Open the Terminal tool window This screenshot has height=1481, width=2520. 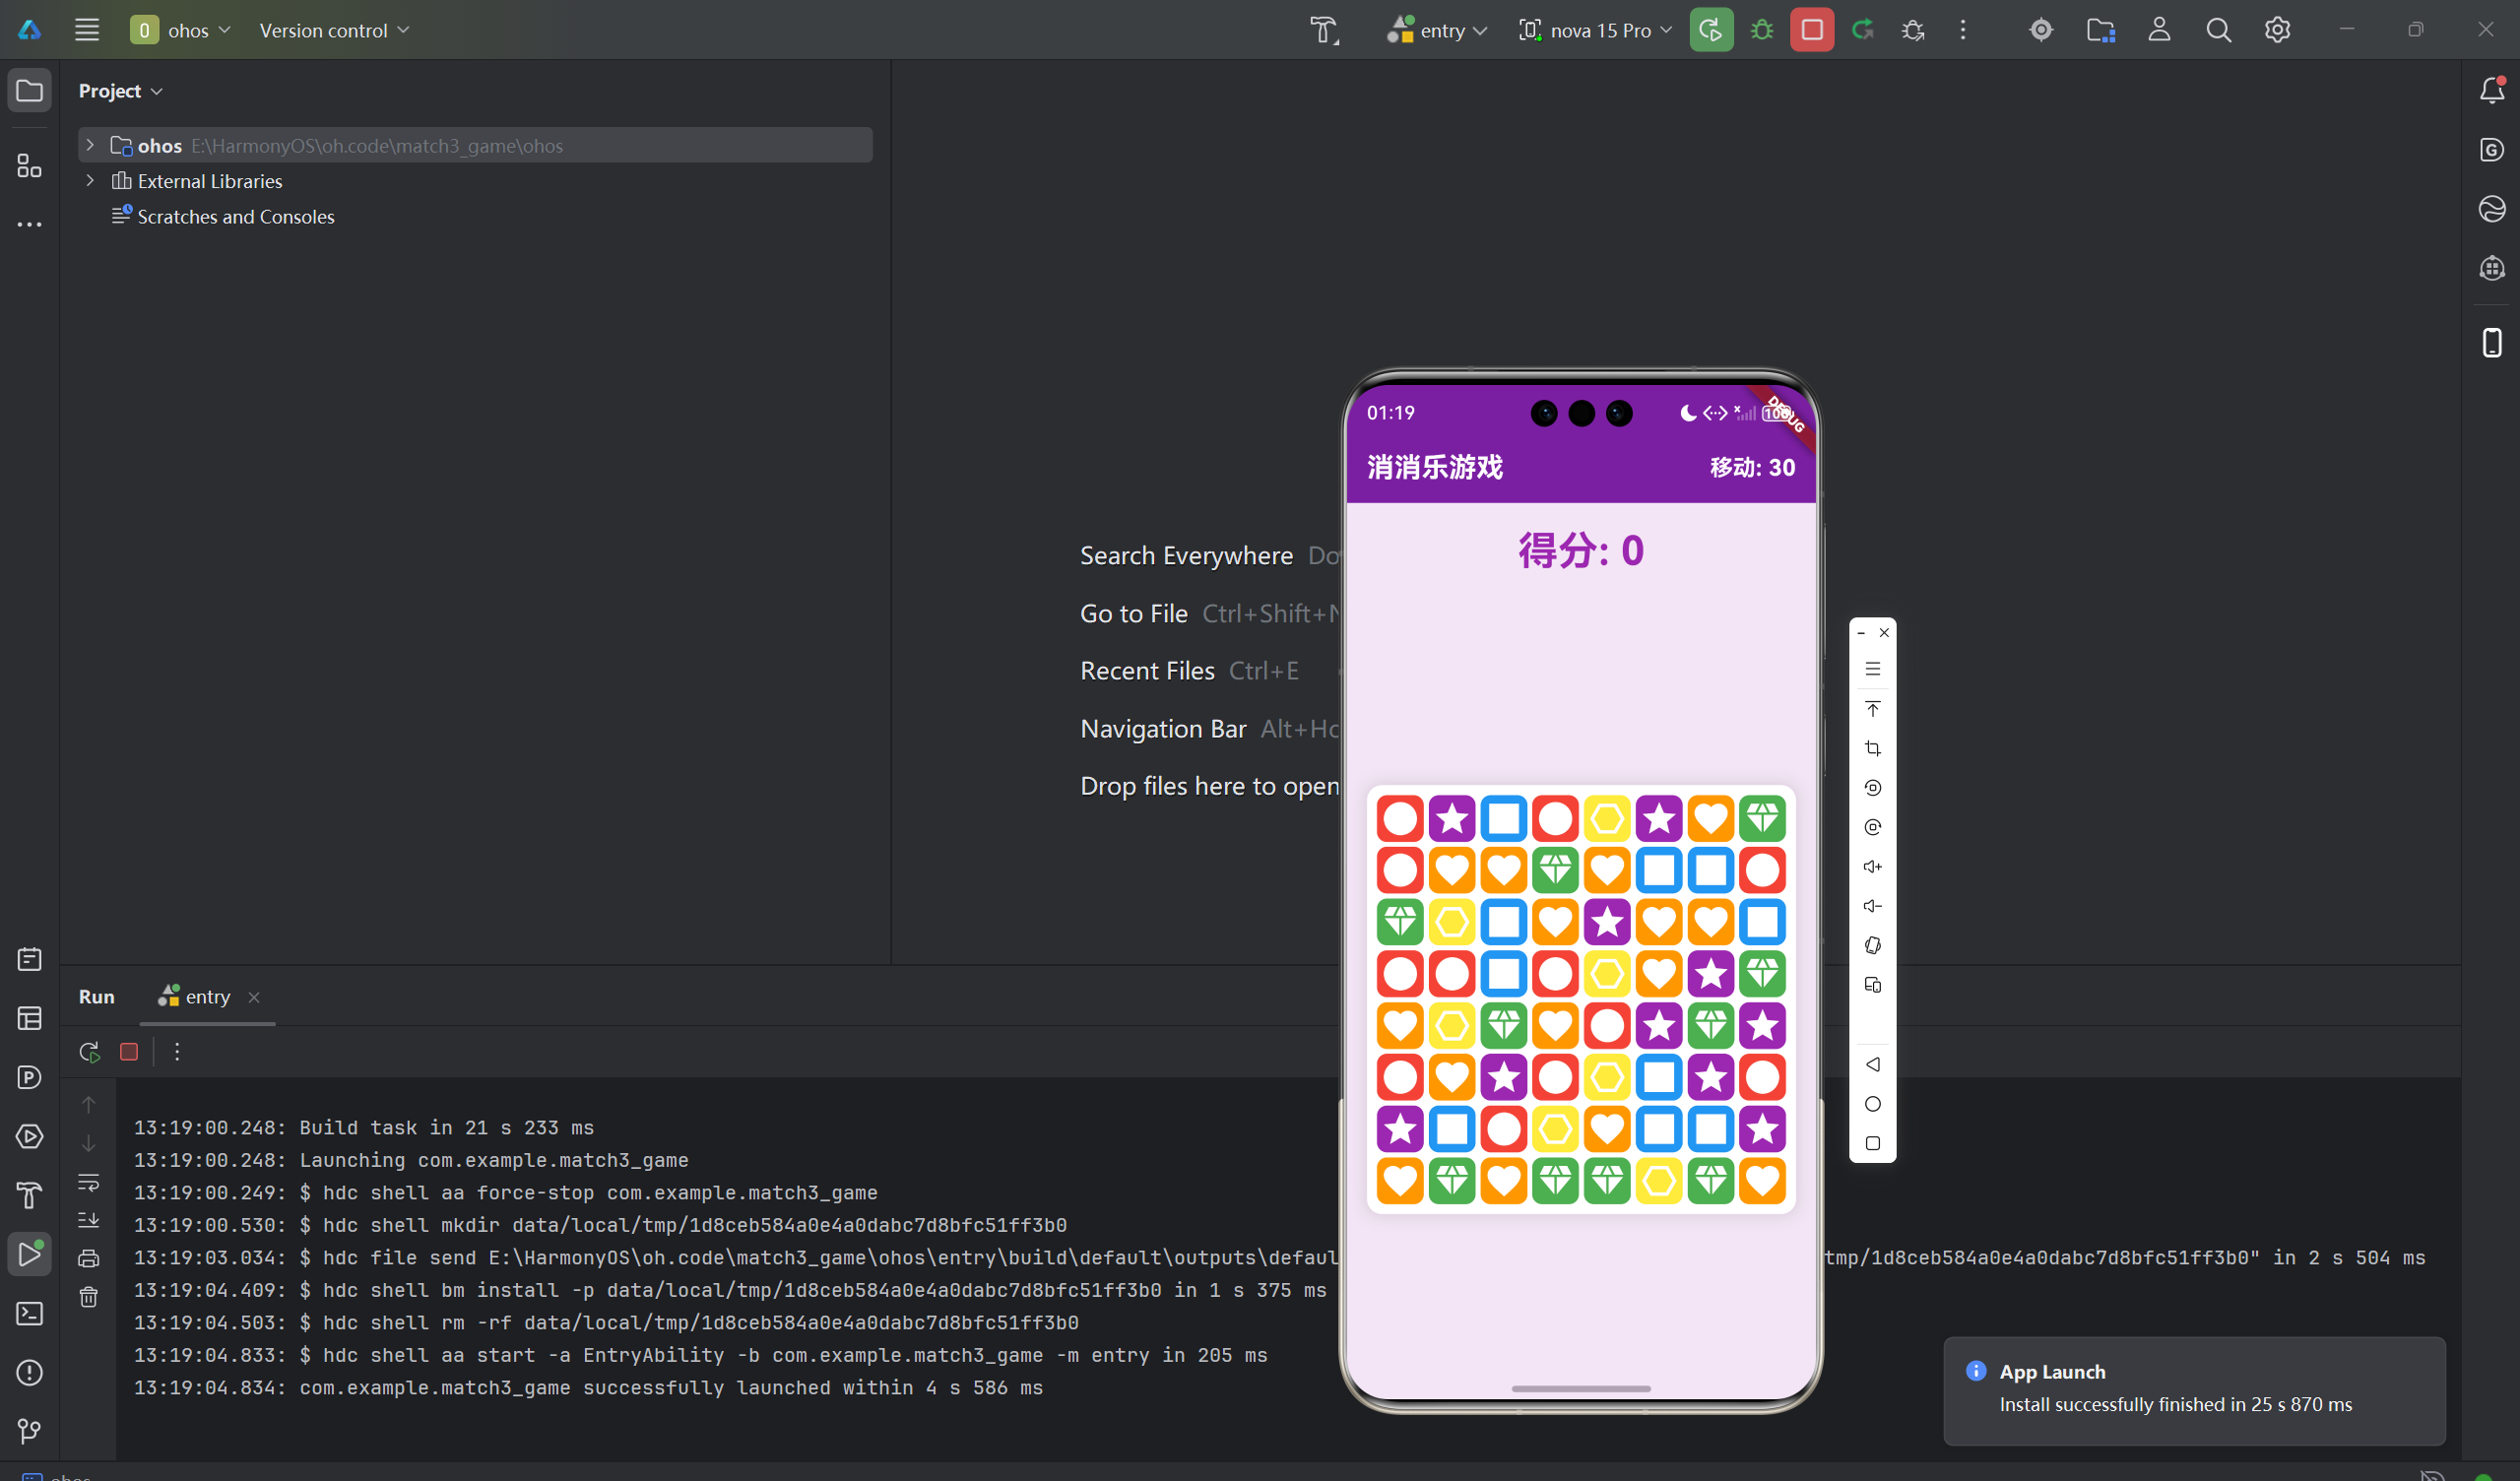29,1313
